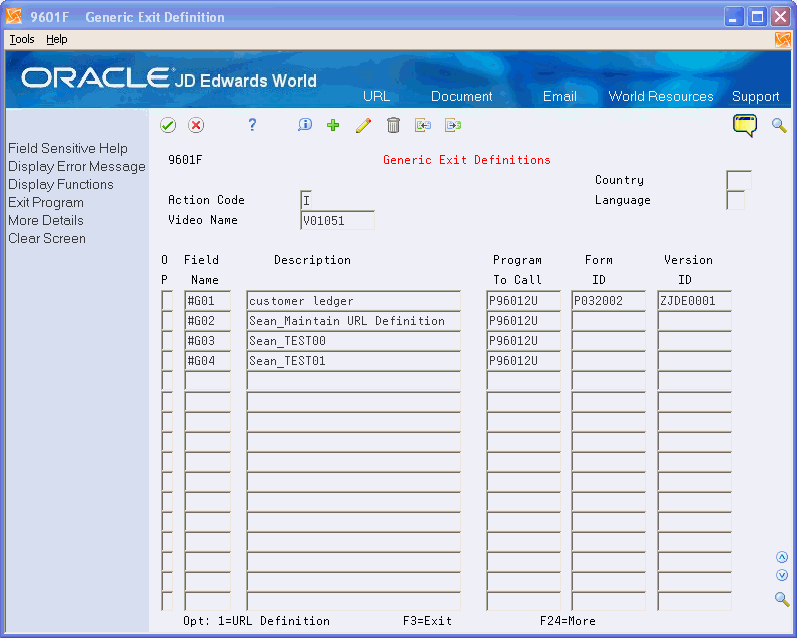Click 'Opt: 1=URL Definition' text
This screenshot has height=638, width=797.
[x=256, y=621]
